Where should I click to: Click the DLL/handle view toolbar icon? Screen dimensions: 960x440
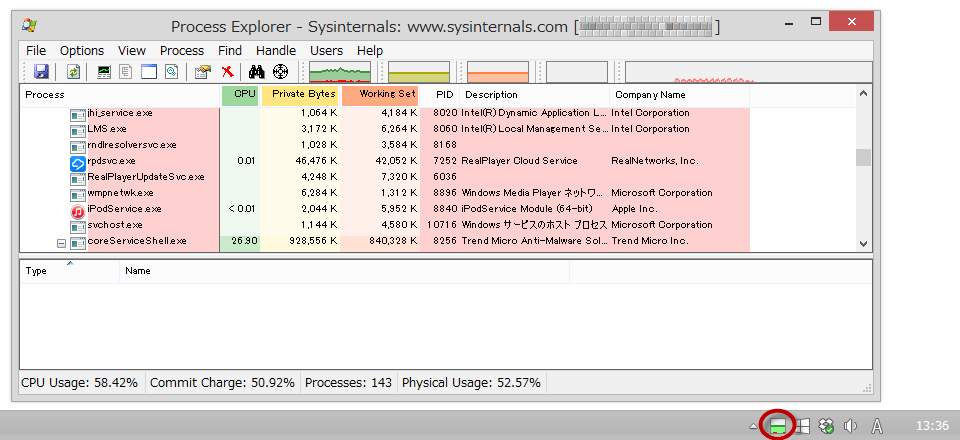click(172, 72)
